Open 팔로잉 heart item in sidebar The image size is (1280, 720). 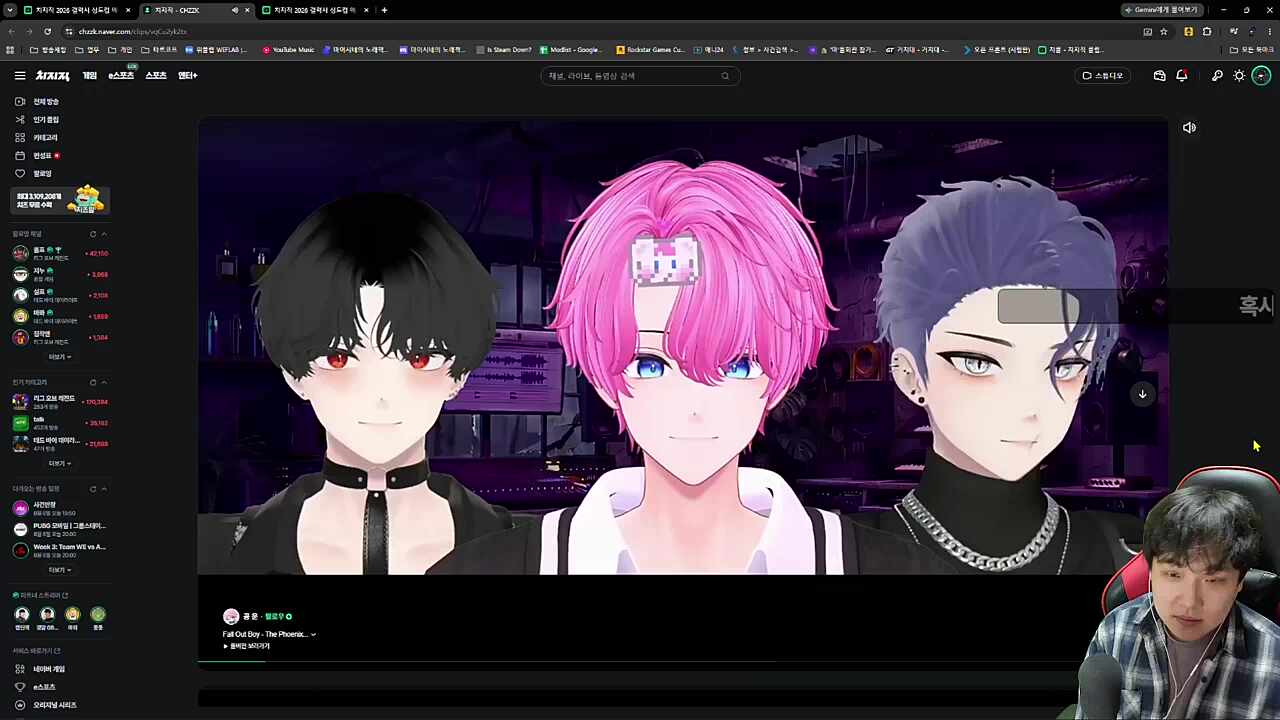34,173
